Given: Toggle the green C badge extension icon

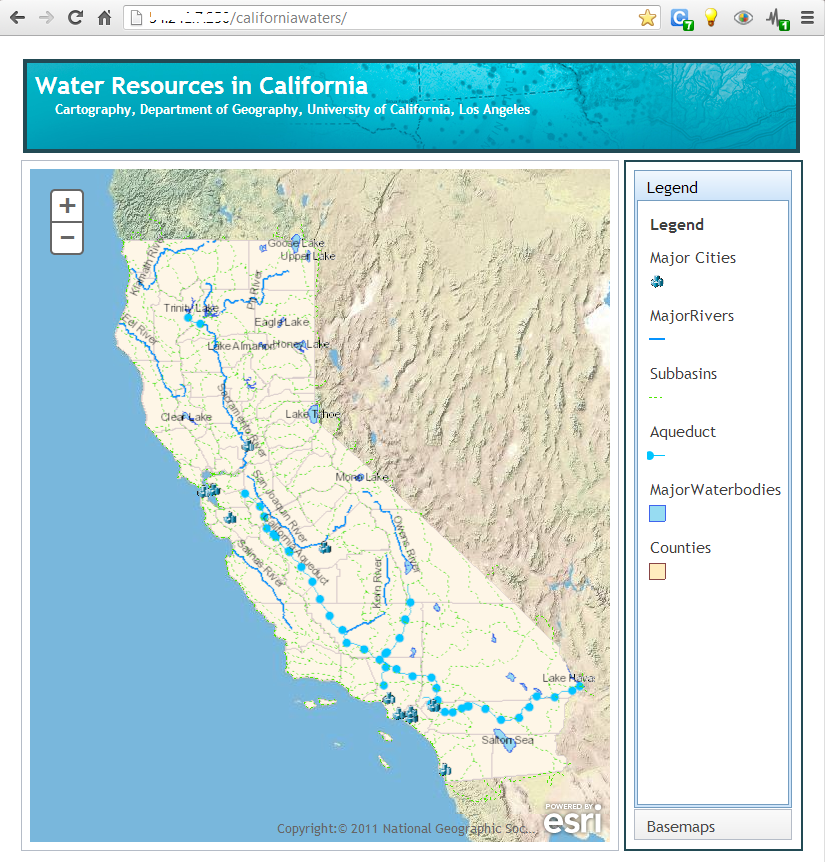Looking at the screenshot, I should coord(679,17).
